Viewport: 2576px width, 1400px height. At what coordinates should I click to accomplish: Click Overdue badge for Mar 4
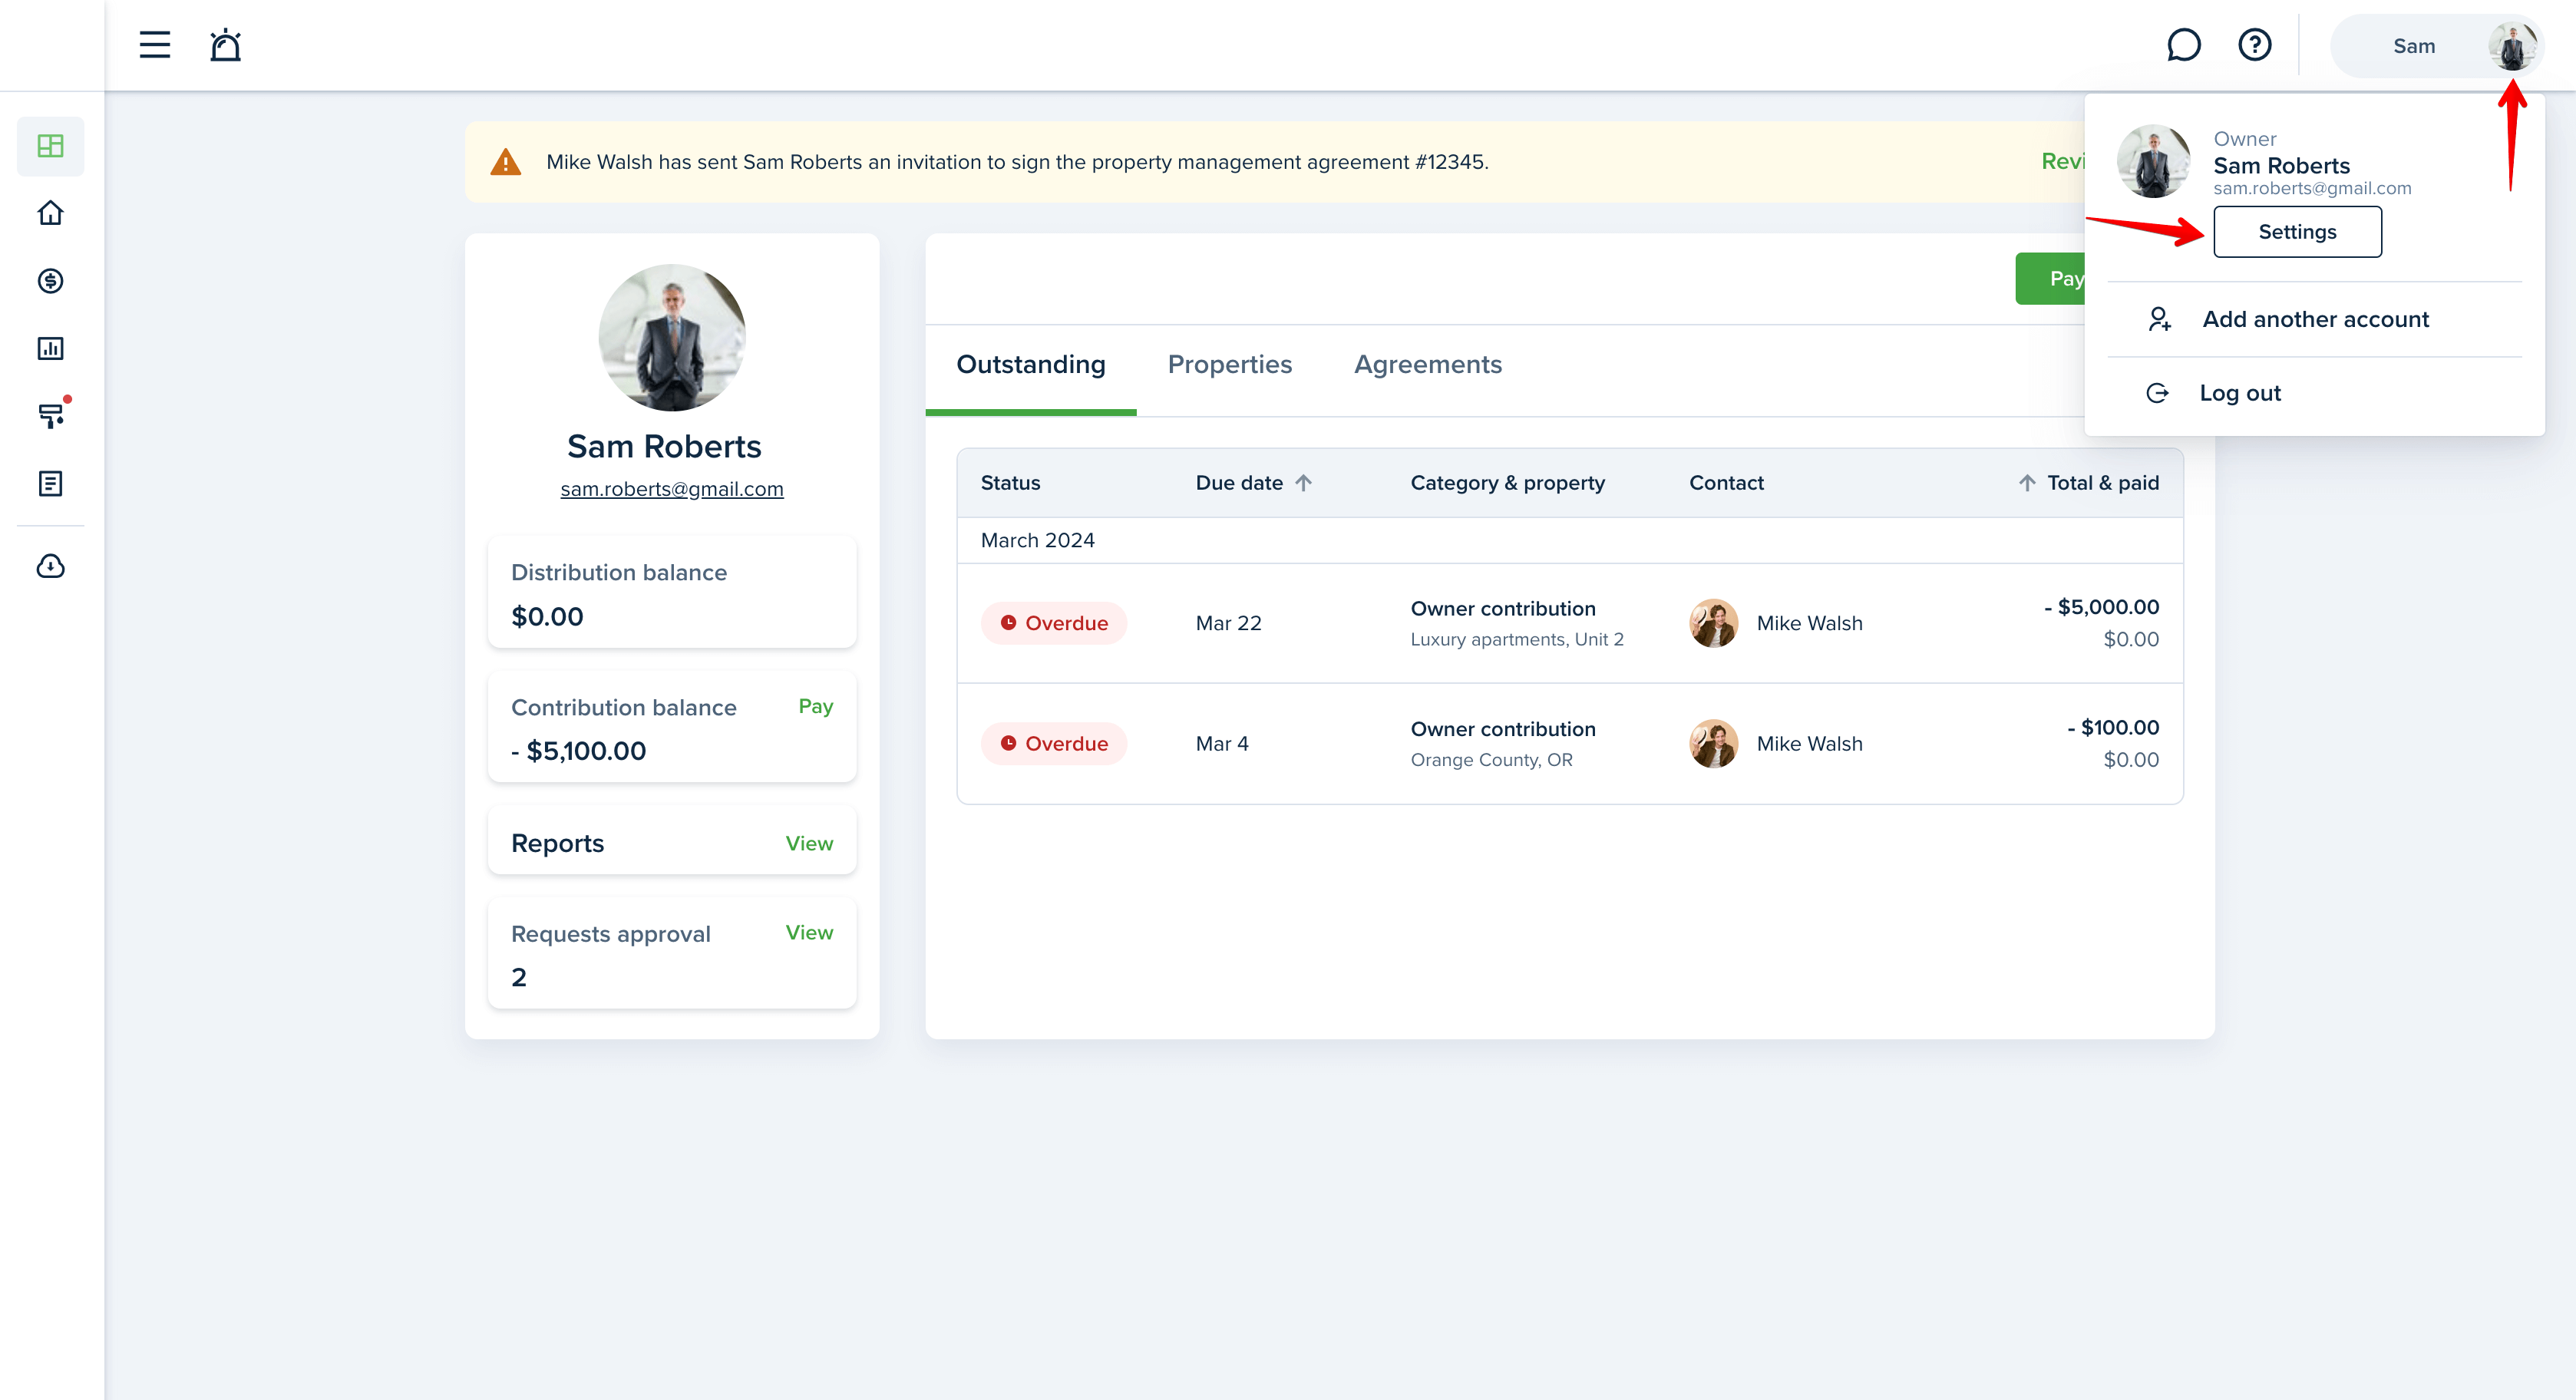click(1053, 744)
